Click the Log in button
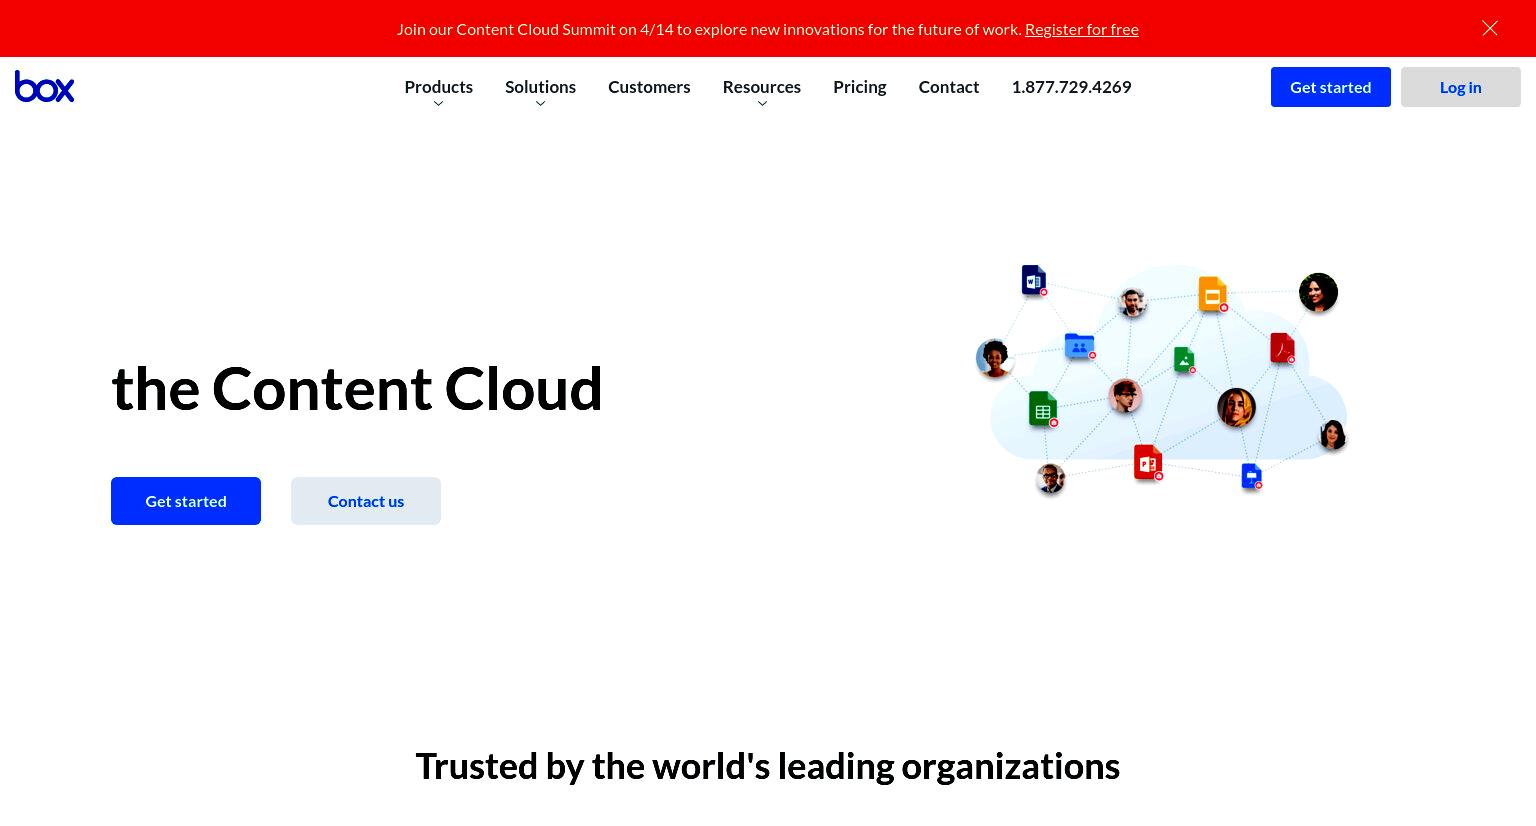The height and width of the screenshot is (826, 1536). [x=1461, y=87]
